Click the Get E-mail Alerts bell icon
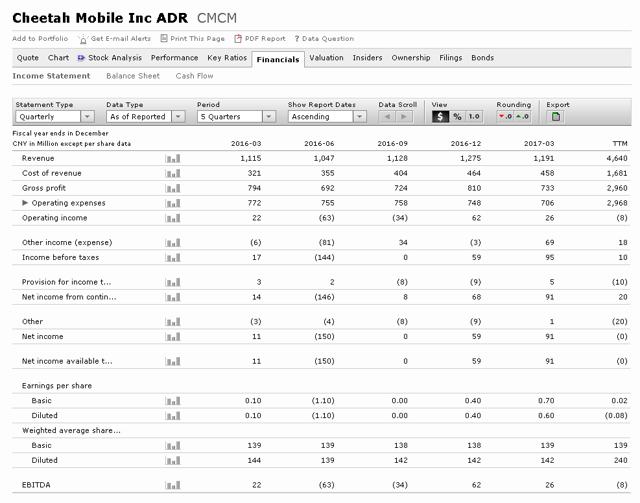Screen dimensions: 640x503 pos(83,40)
